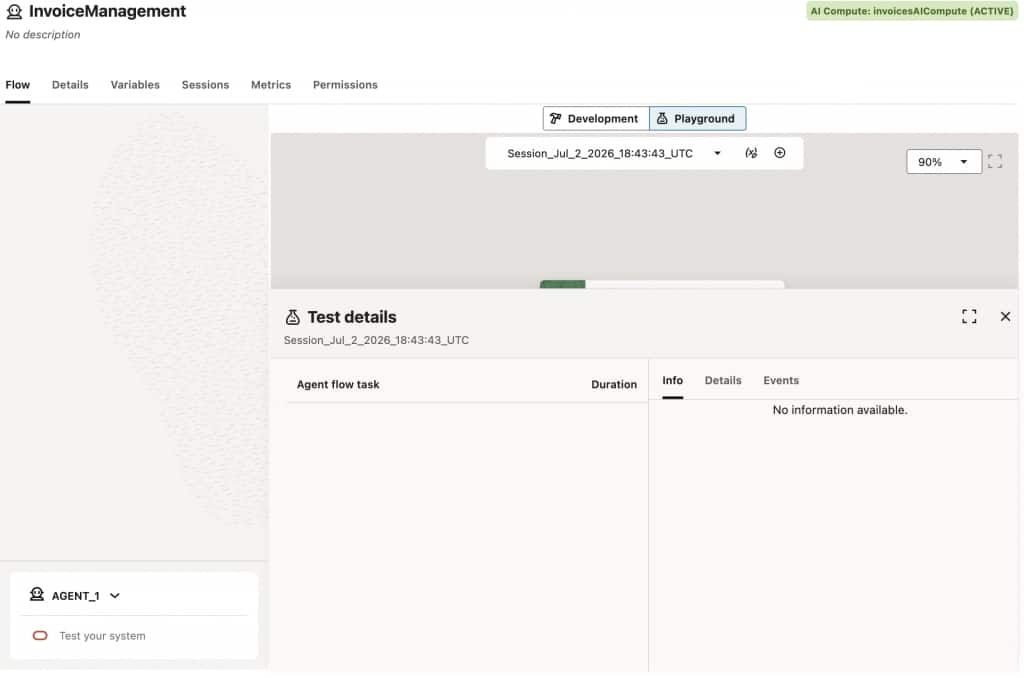Switch to Development mode
The width and height of the screenshot is (1024, 678).
pyautogui.click(x=596, y=119)
